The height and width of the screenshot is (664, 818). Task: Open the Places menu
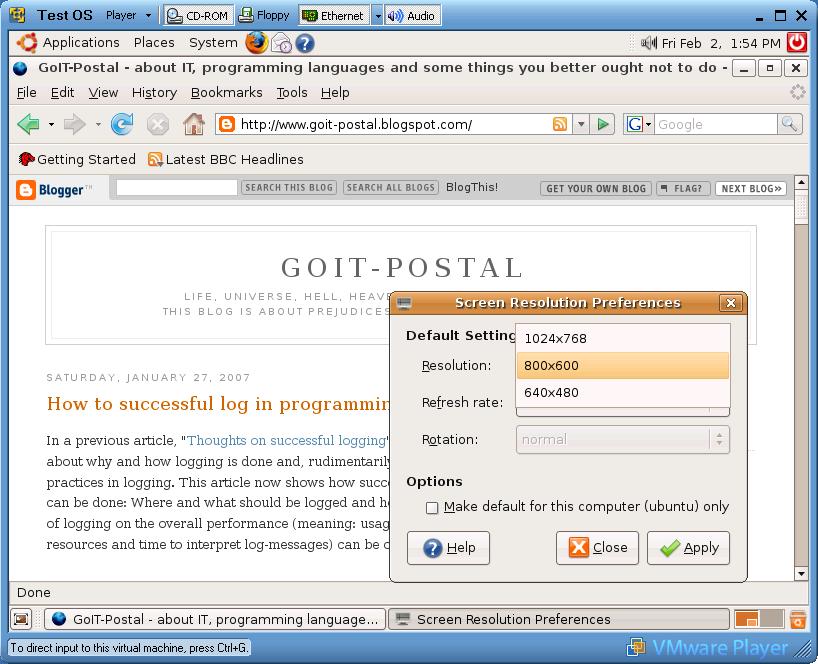coord(154,43)
